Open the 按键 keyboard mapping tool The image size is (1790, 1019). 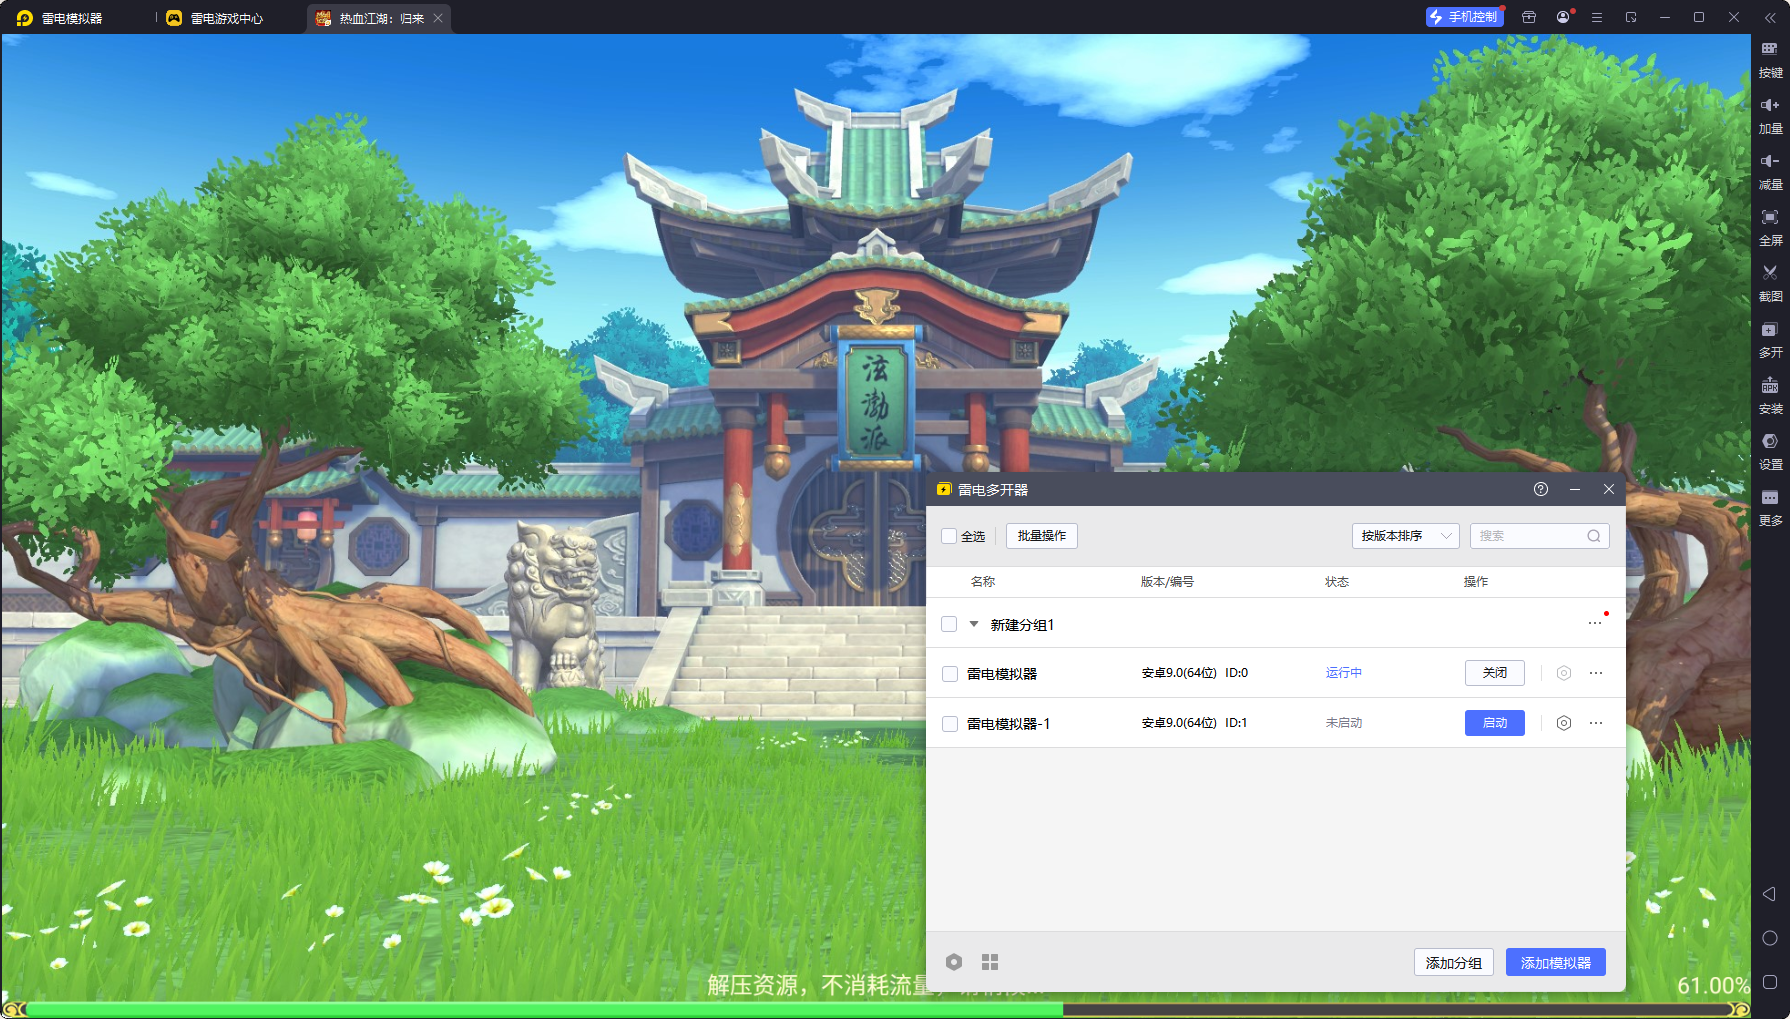pyautogui.click(x=1770, y=58)
